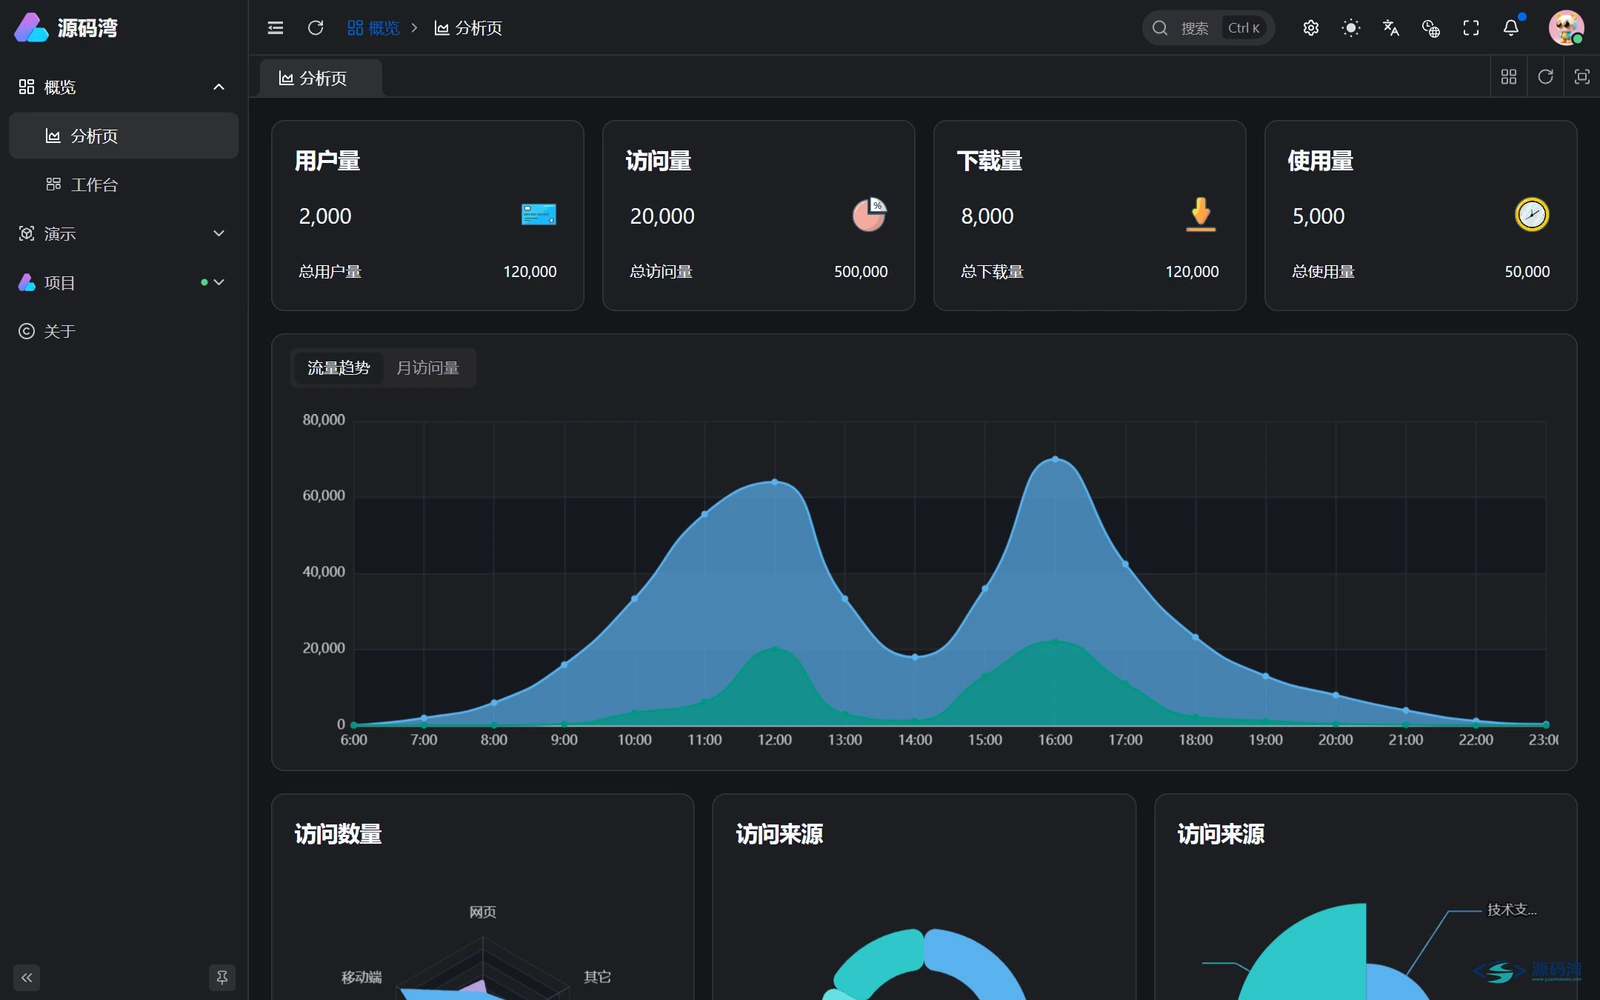Click the pie chart icon in 访问量 card

pos(869,215)
